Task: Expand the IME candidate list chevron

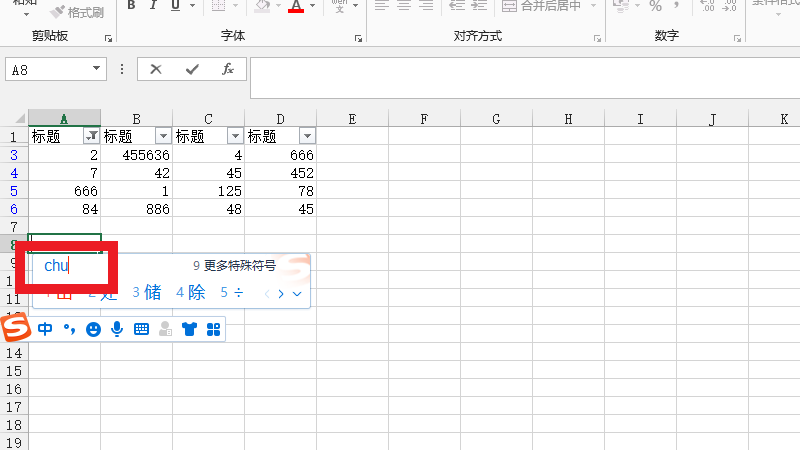Action: (297, 294)
